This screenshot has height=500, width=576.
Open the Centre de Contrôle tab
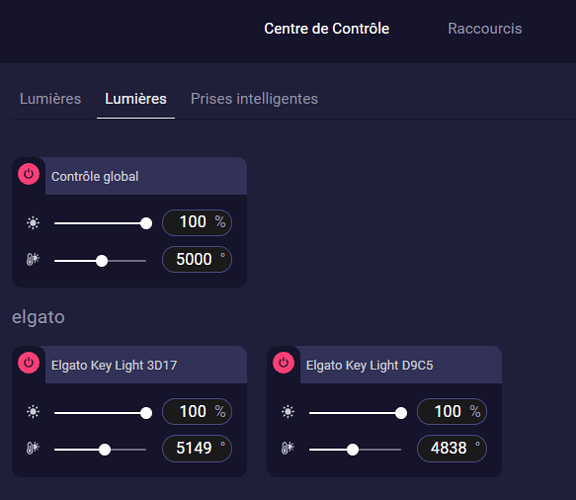click(327, 29)
